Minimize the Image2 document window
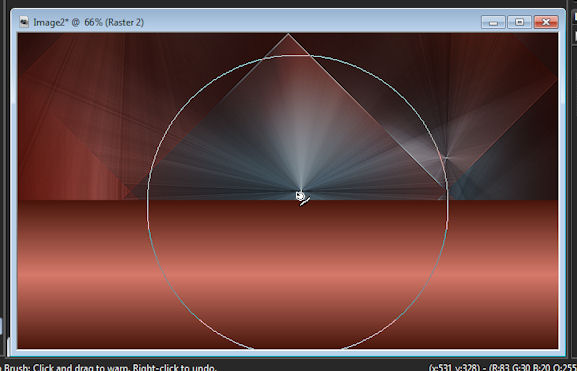This screenshot has height=371, width=577. pos(493,22)
